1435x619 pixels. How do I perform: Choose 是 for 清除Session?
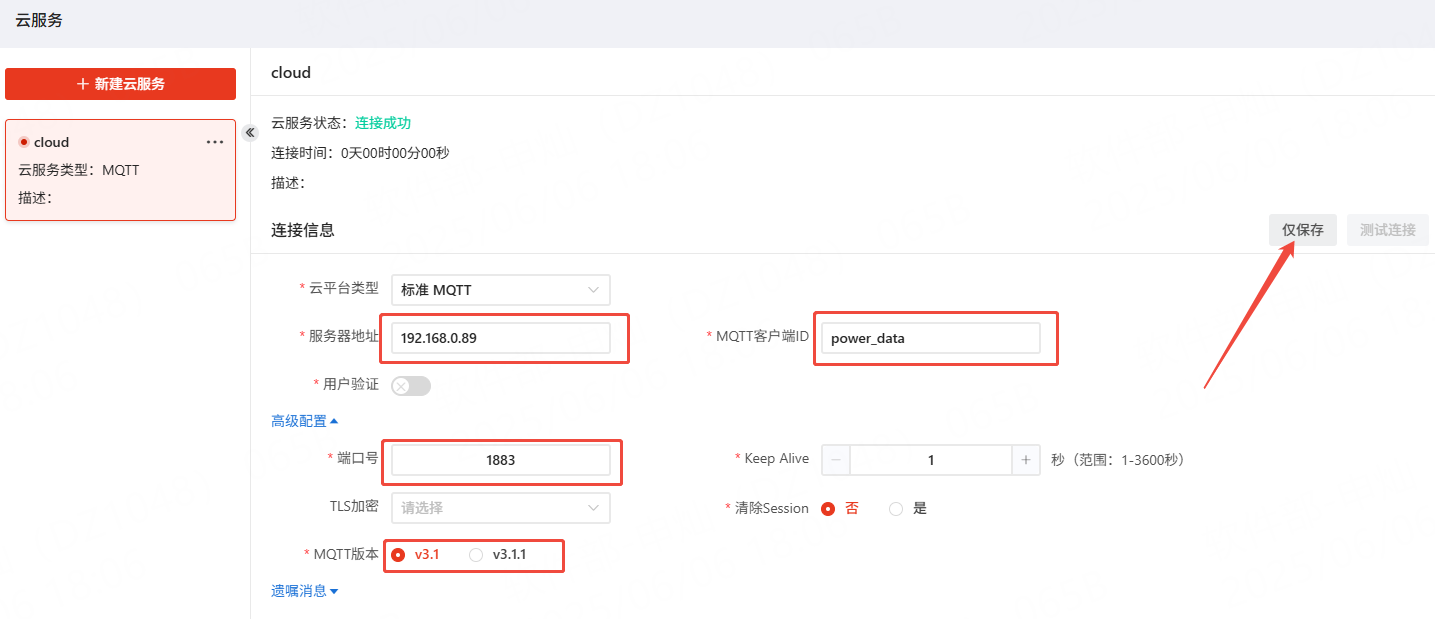coord(896,508)
